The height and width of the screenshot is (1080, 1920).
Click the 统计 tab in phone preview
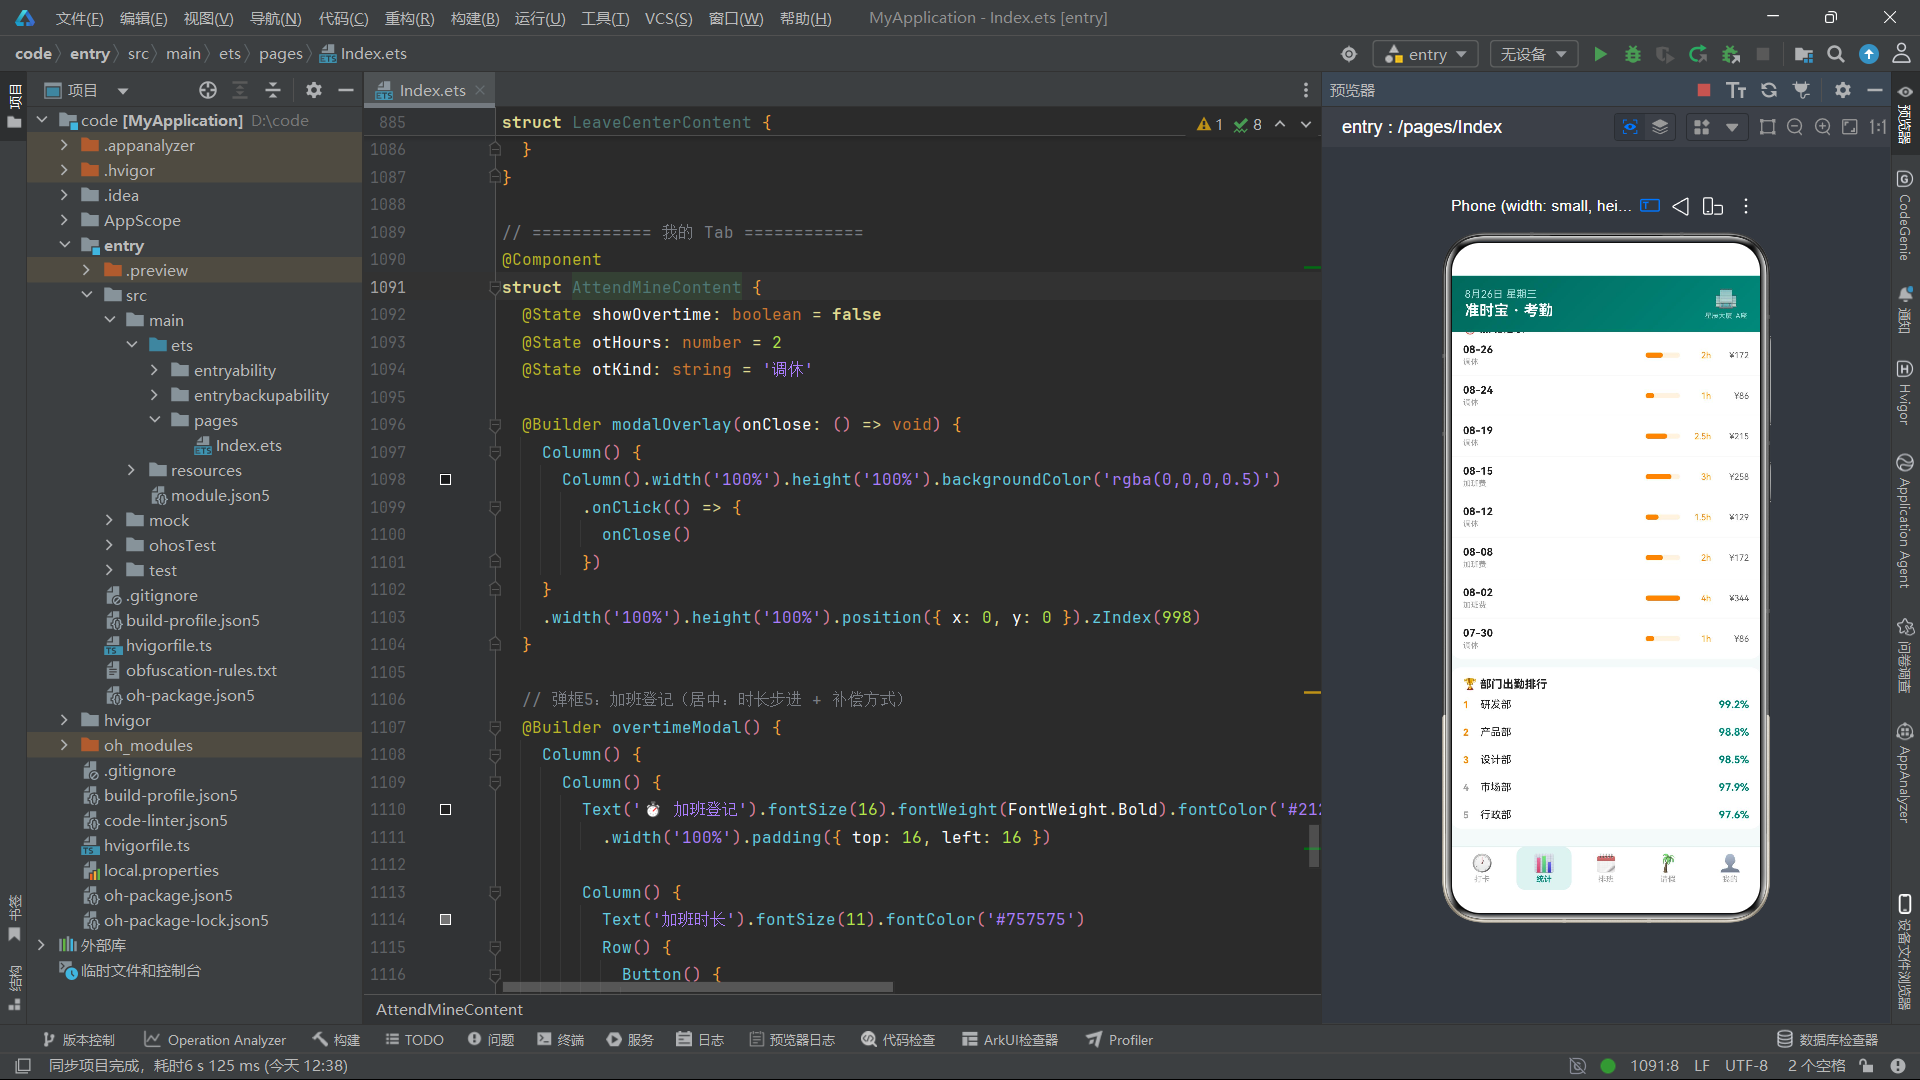pyautogui.click(x=1544, y=868)
